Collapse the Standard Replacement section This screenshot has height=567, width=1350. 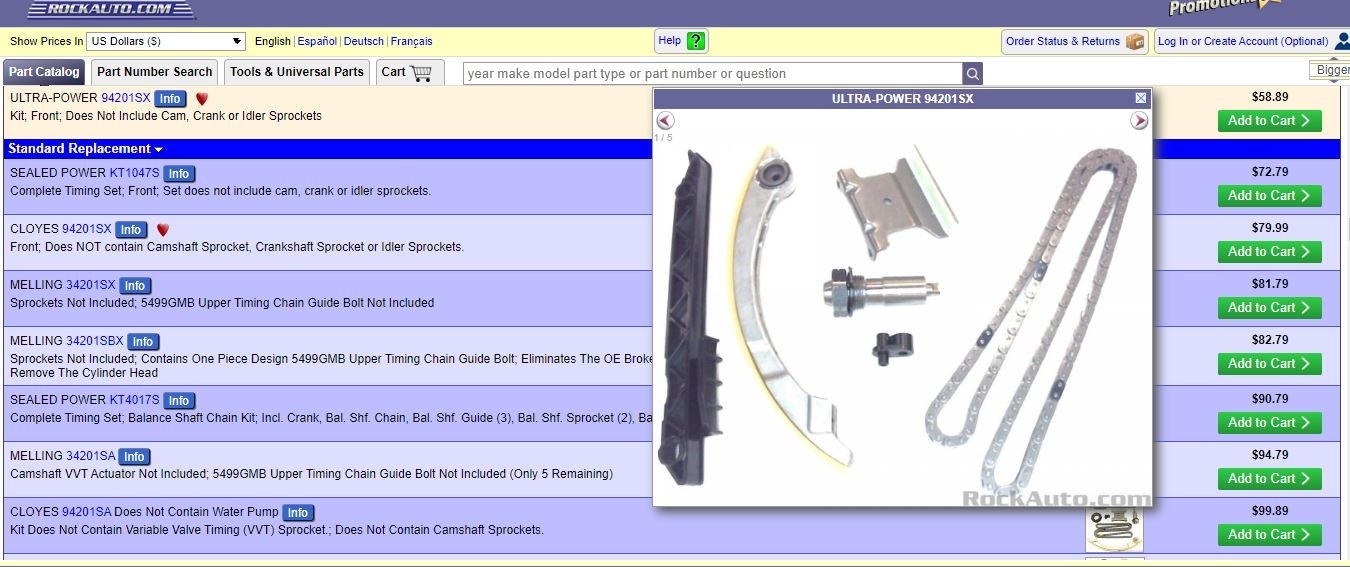point(85,149)
